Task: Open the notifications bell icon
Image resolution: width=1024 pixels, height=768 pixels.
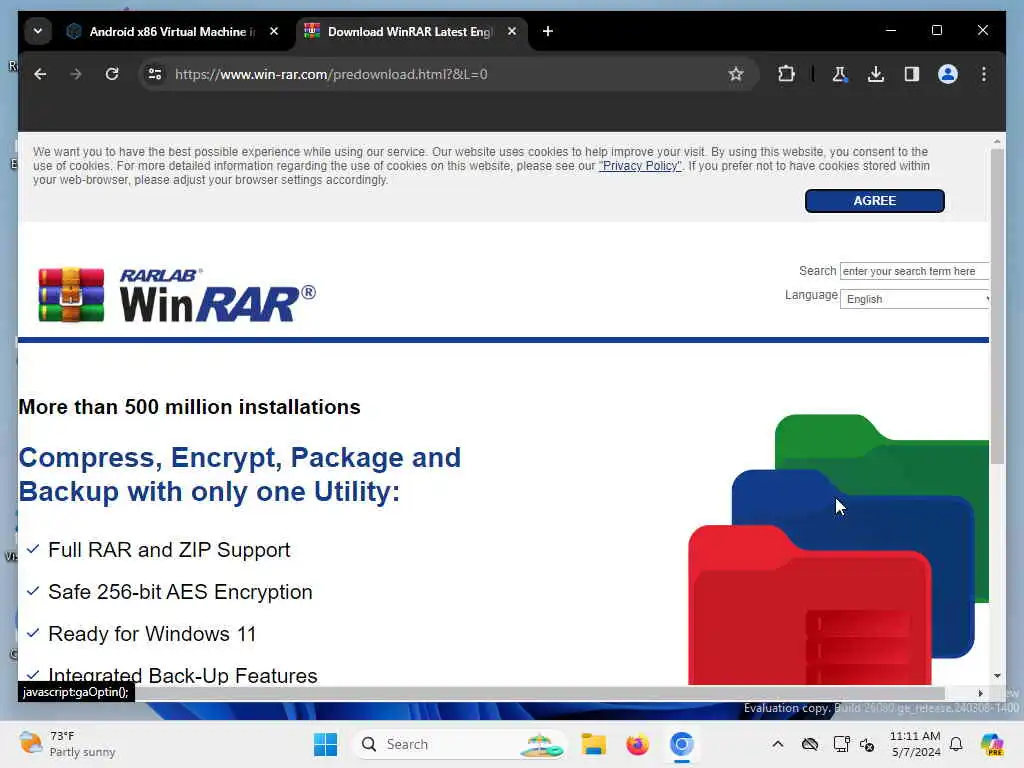Action: click(x=956, y=744)
